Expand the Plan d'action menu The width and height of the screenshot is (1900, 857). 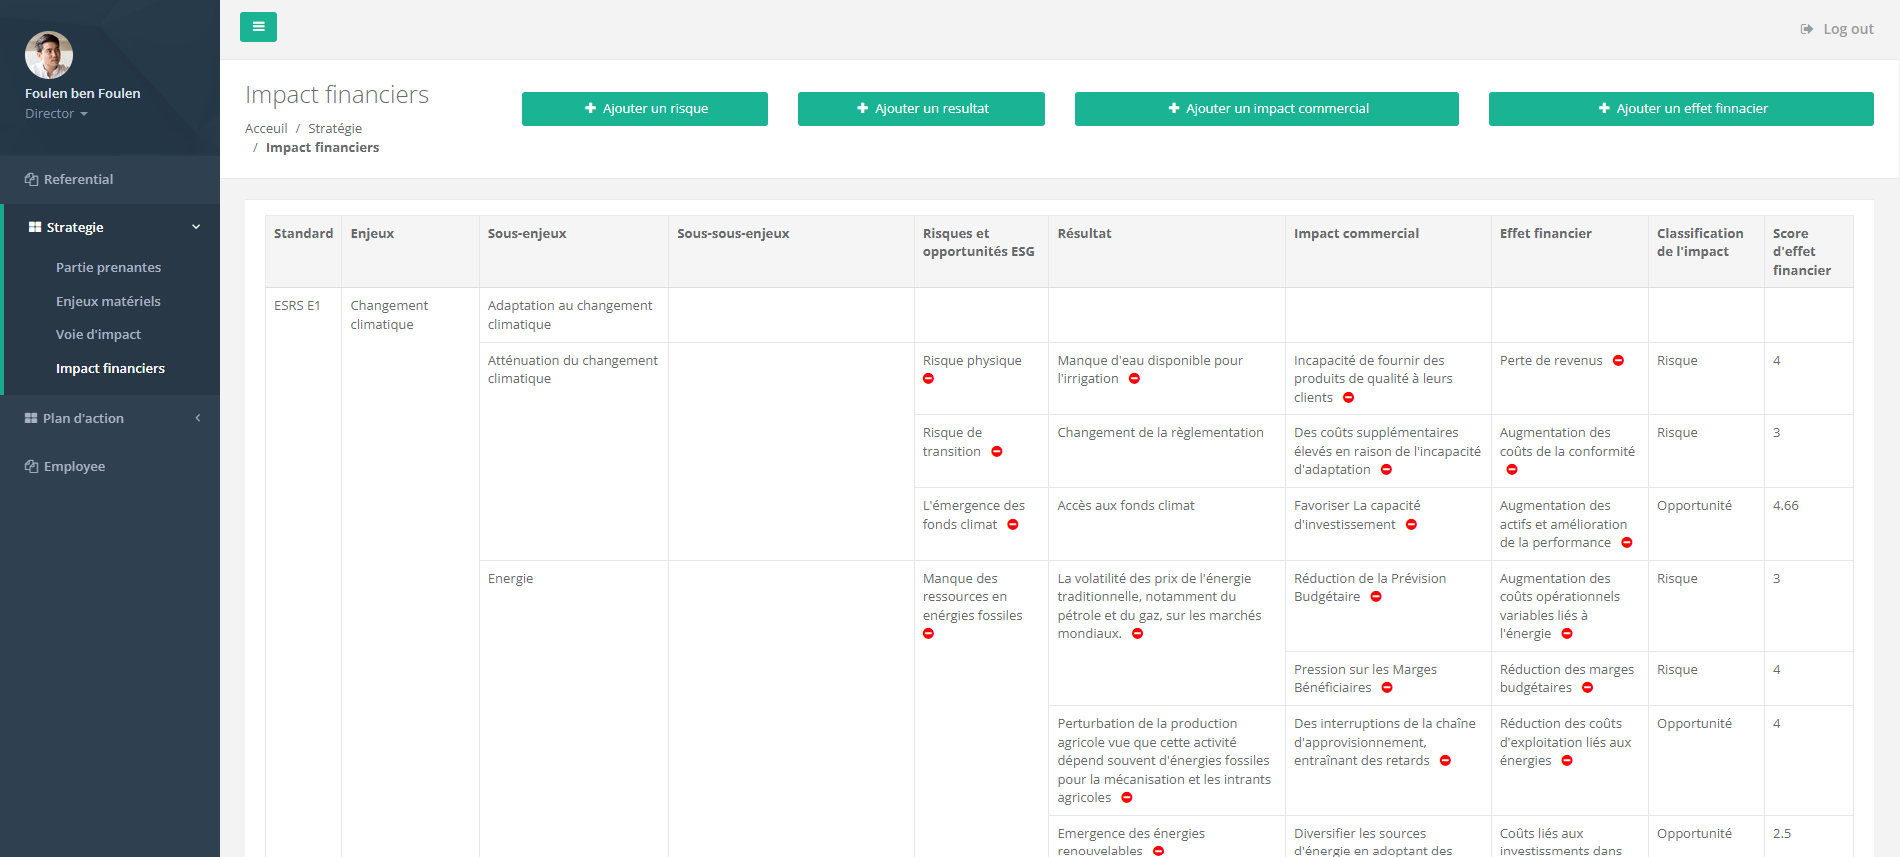pos(110,418)
